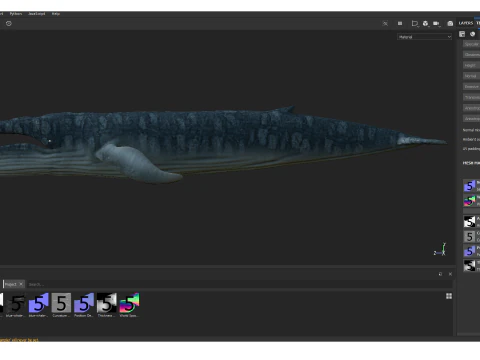This screenshot has width=480, height=360.
Task: Click the Transmissive channel button
Action: [471, 97]
